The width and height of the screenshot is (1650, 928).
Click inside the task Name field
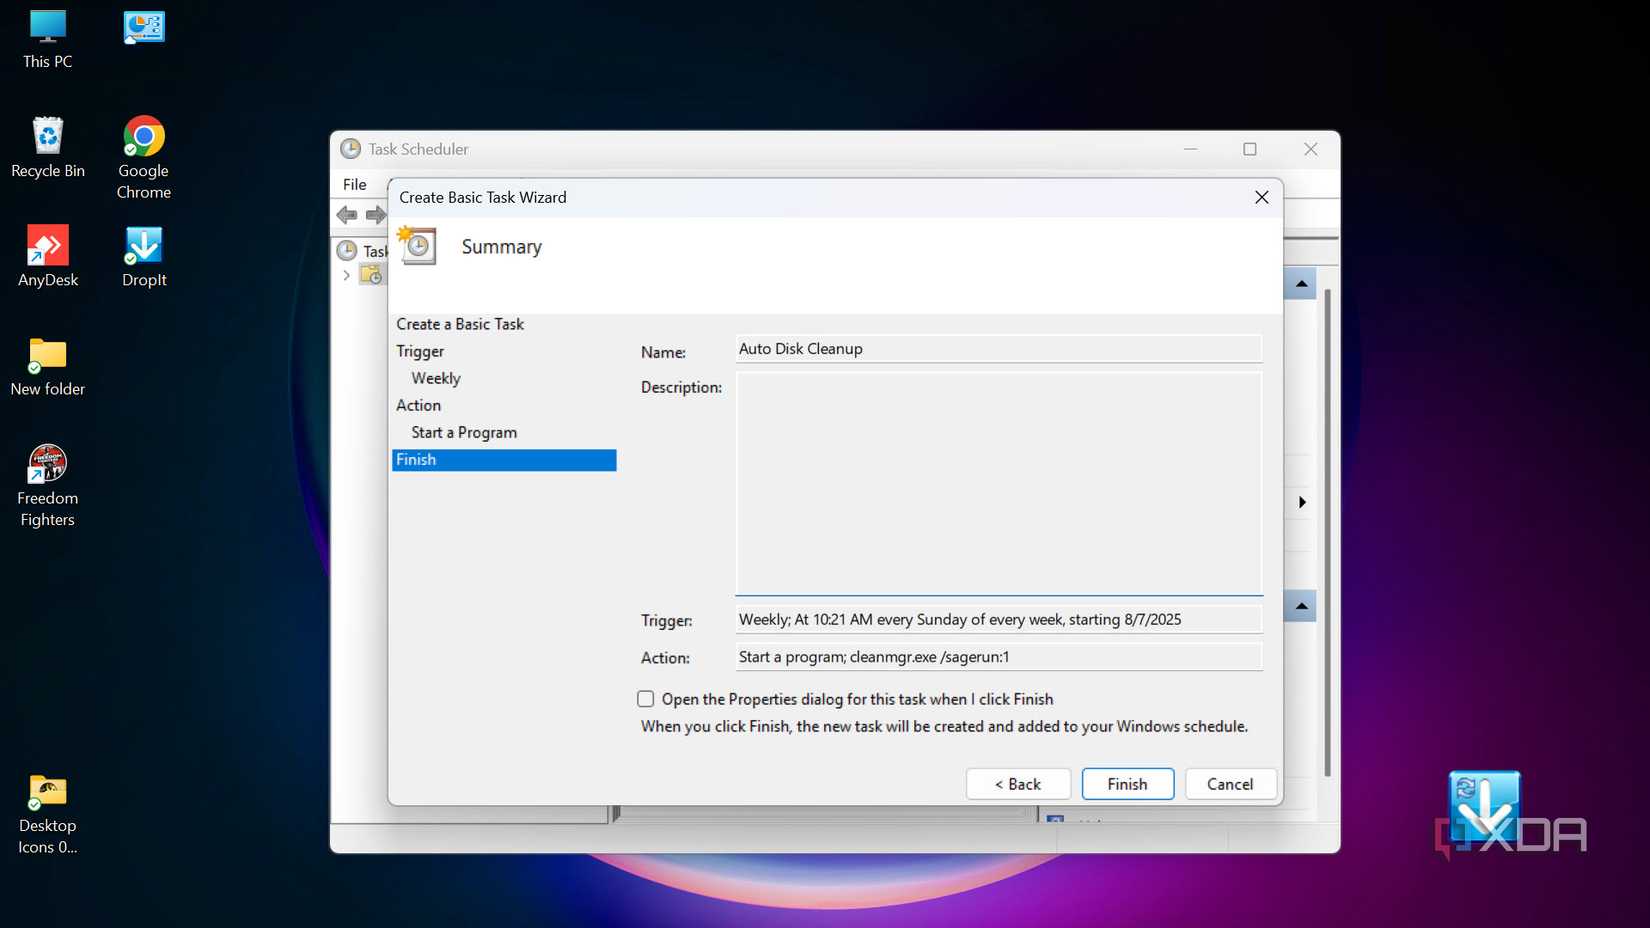[x=997, y=348]
